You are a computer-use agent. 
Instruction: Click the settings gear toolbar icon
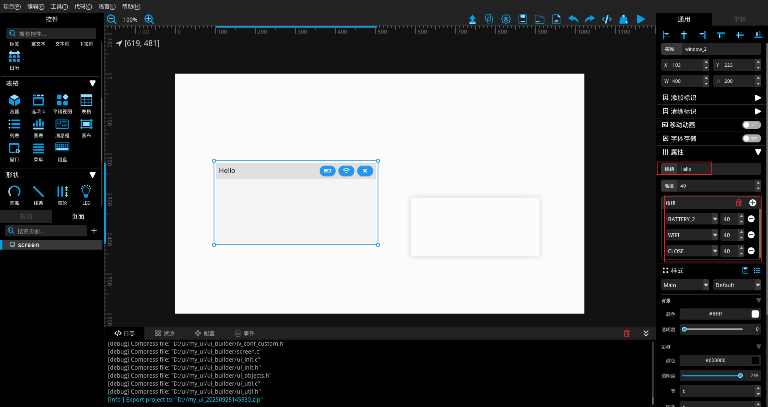[506, 19]
